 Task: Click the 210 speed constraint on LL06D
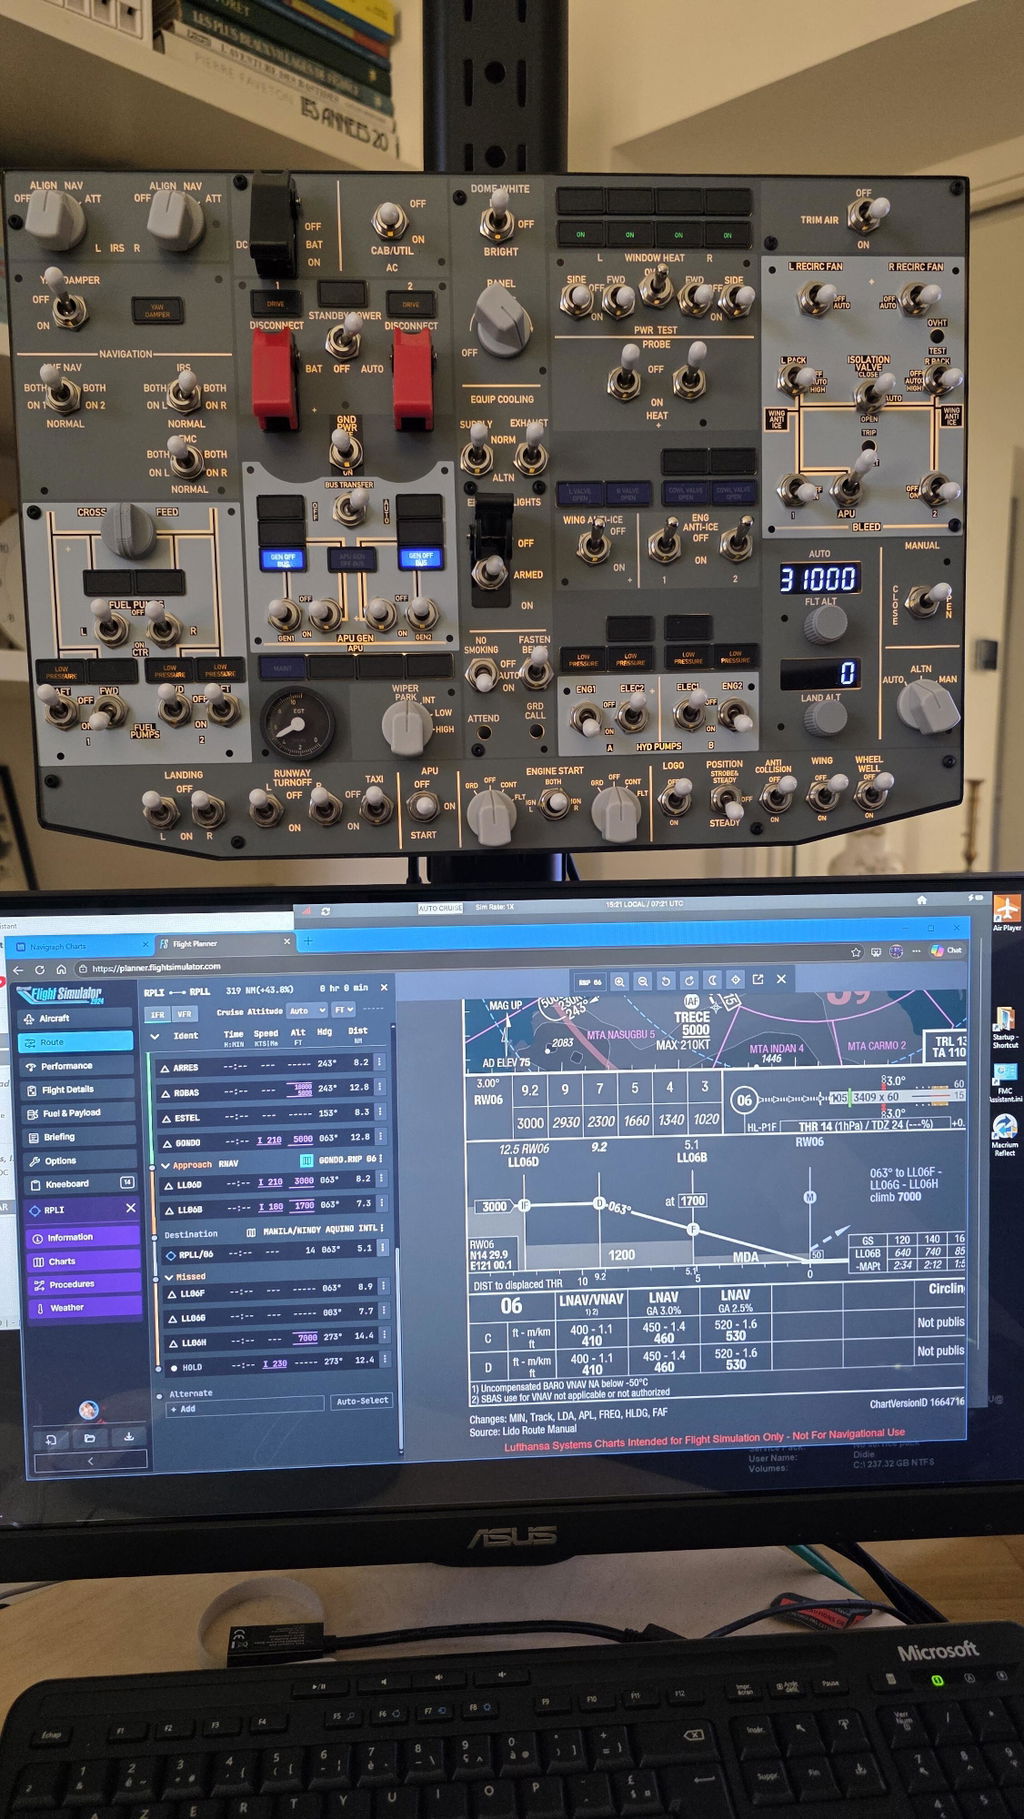tap(269, 1182)
